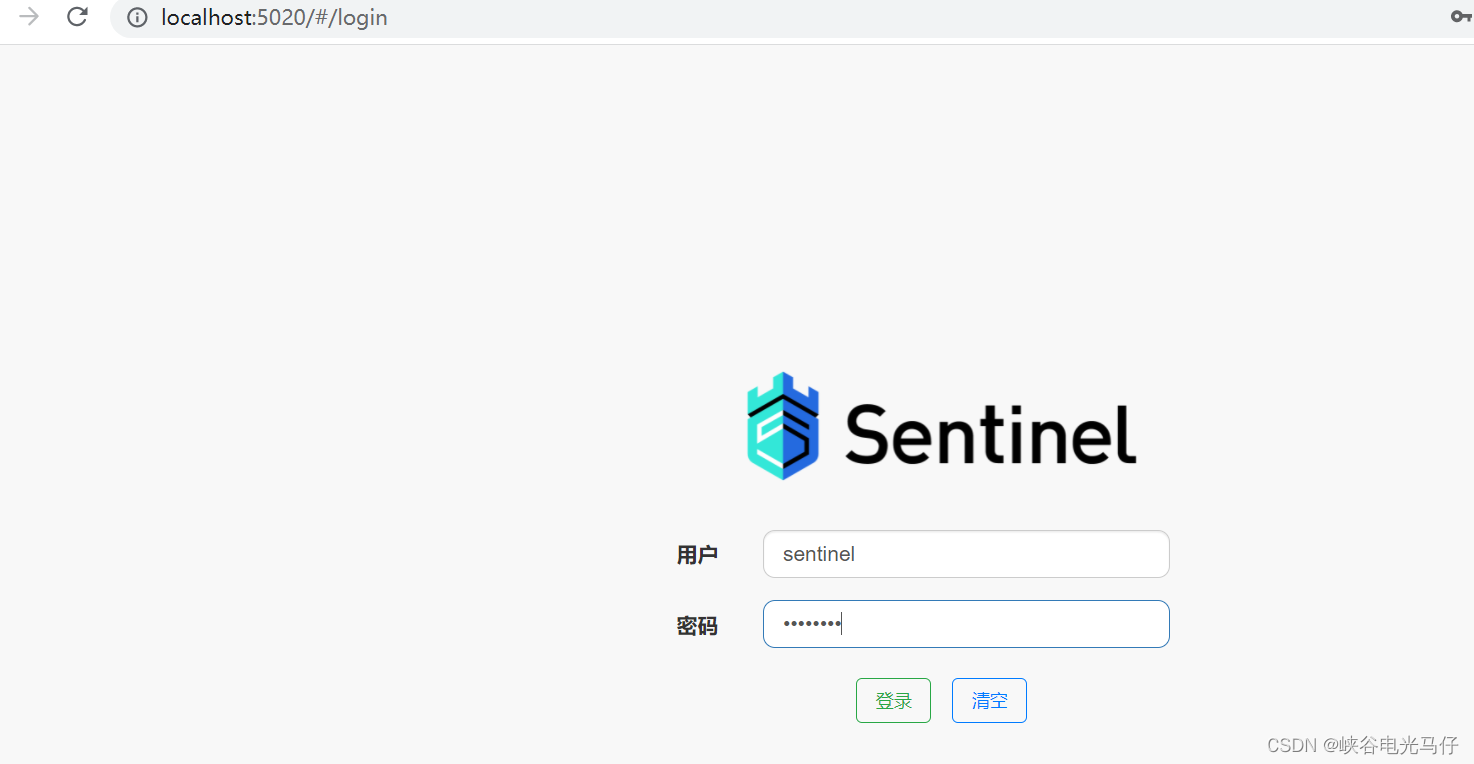The height and width of the screenshot is (764, 1474).
Task: Select the Sentinel login button
Action: click(893, 700)
